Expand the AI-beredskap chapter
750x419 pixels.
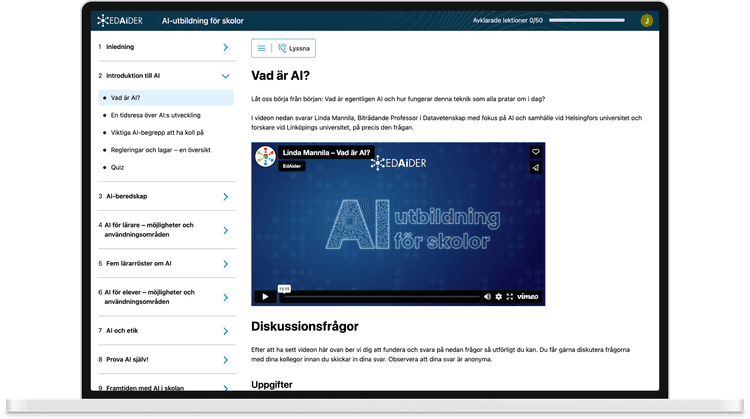click(226, 197)
